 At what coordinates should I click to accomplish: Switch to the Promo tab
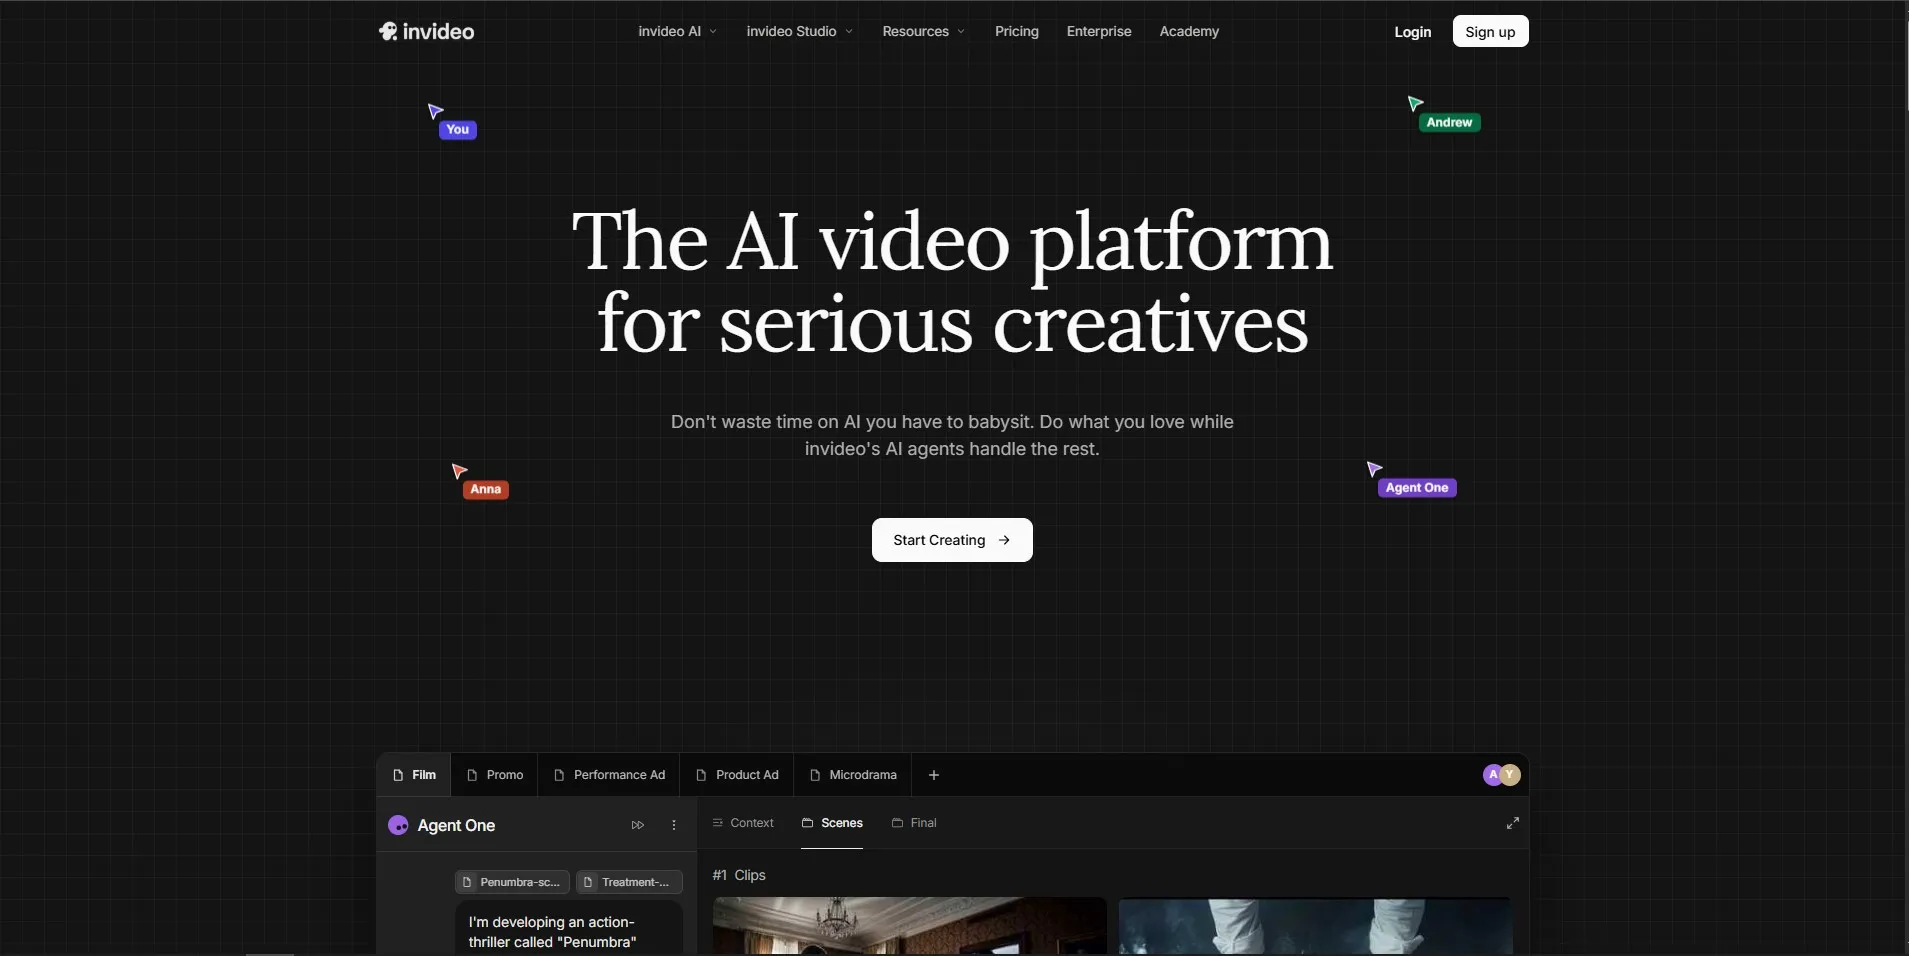pos(495,775)
